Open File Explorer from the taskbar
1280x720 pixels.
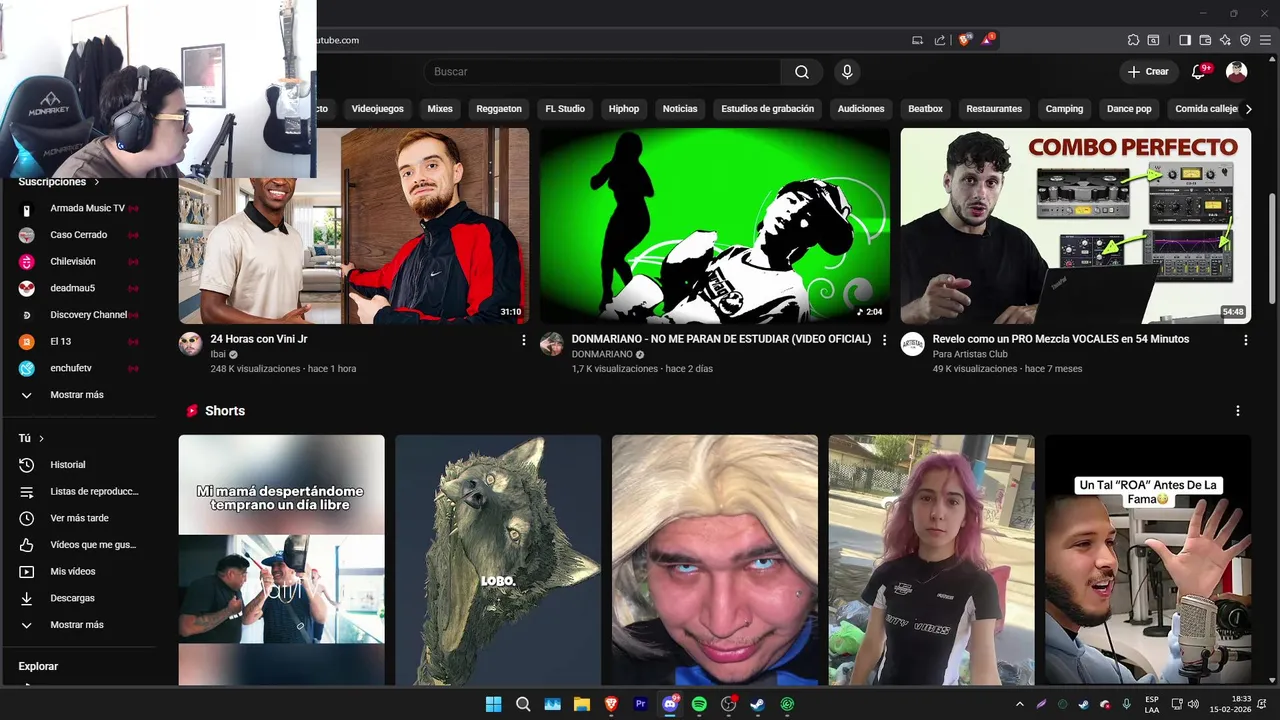click(x=582, y=704)
